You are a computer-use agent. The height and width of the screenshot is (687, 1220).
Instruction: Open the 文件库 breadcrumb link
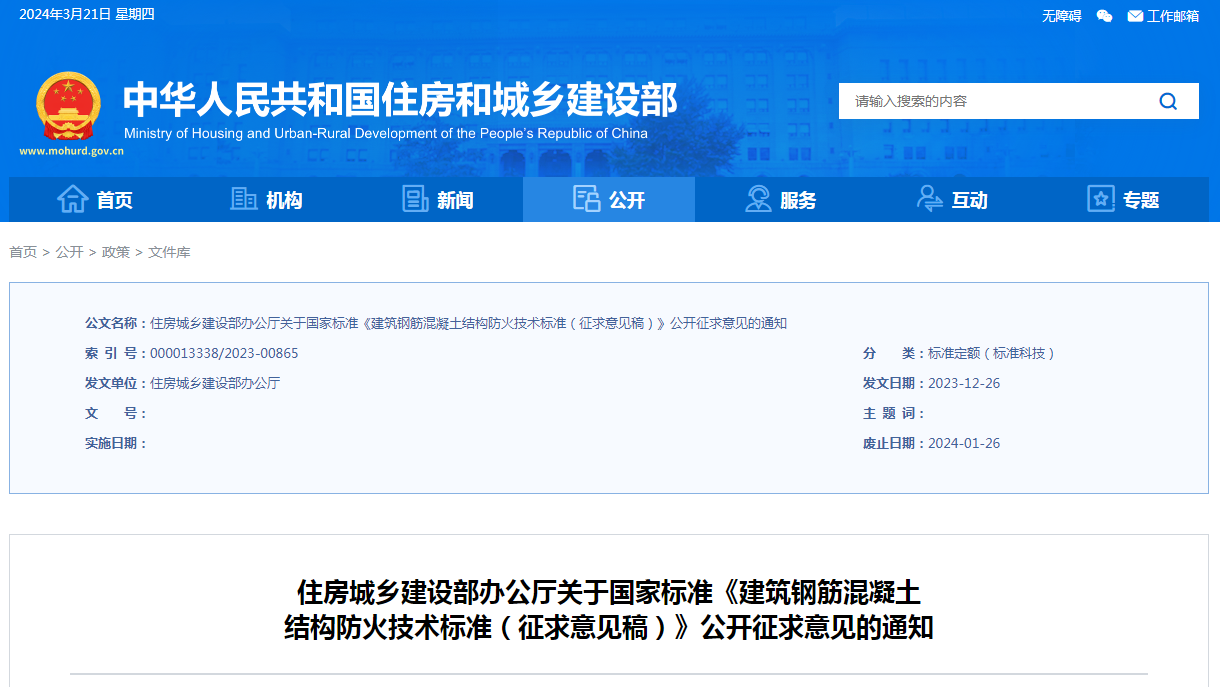coord(169,252)
